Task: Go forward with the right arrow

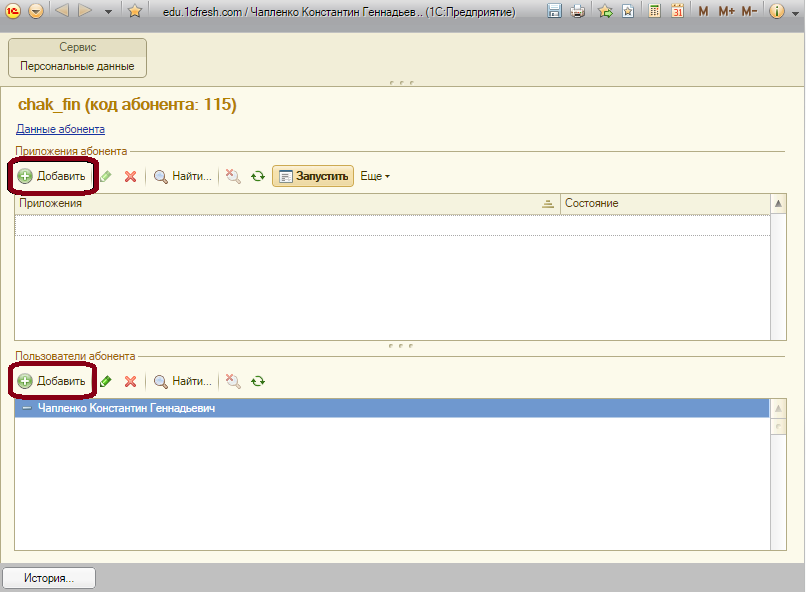Action: (x=85, y=10)
